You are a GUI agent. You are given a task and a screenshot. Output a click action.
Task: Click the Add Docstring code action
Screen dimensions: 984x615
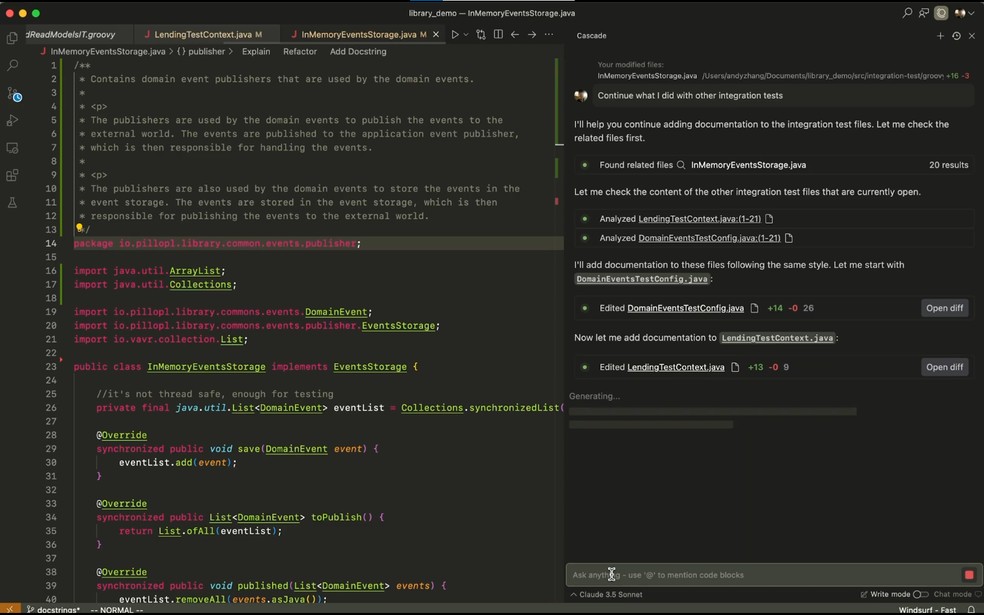358,51
